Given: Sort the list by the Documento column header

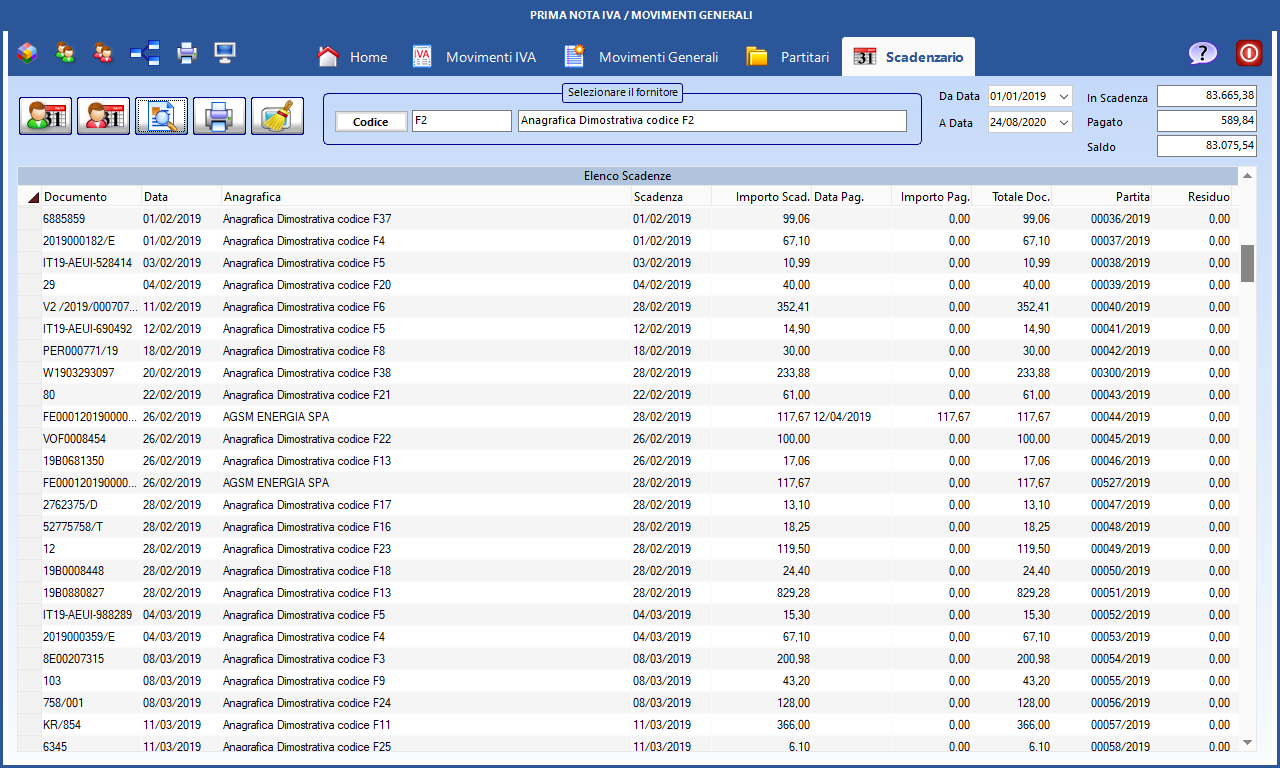Looking at the screenshot, I should pos(75,197).
